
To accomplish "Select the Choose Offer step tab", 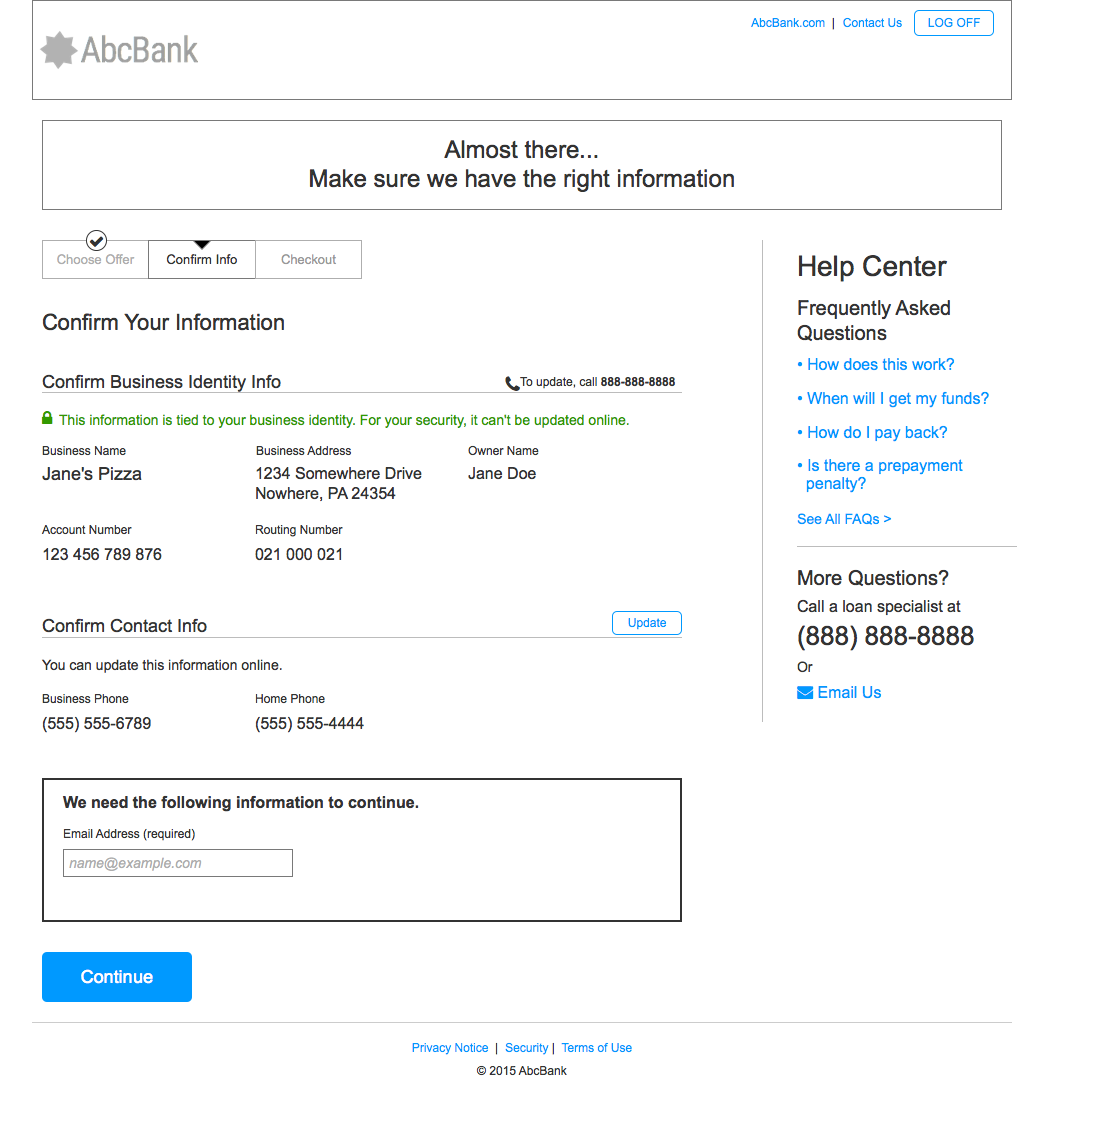I will tap(95, 260).
